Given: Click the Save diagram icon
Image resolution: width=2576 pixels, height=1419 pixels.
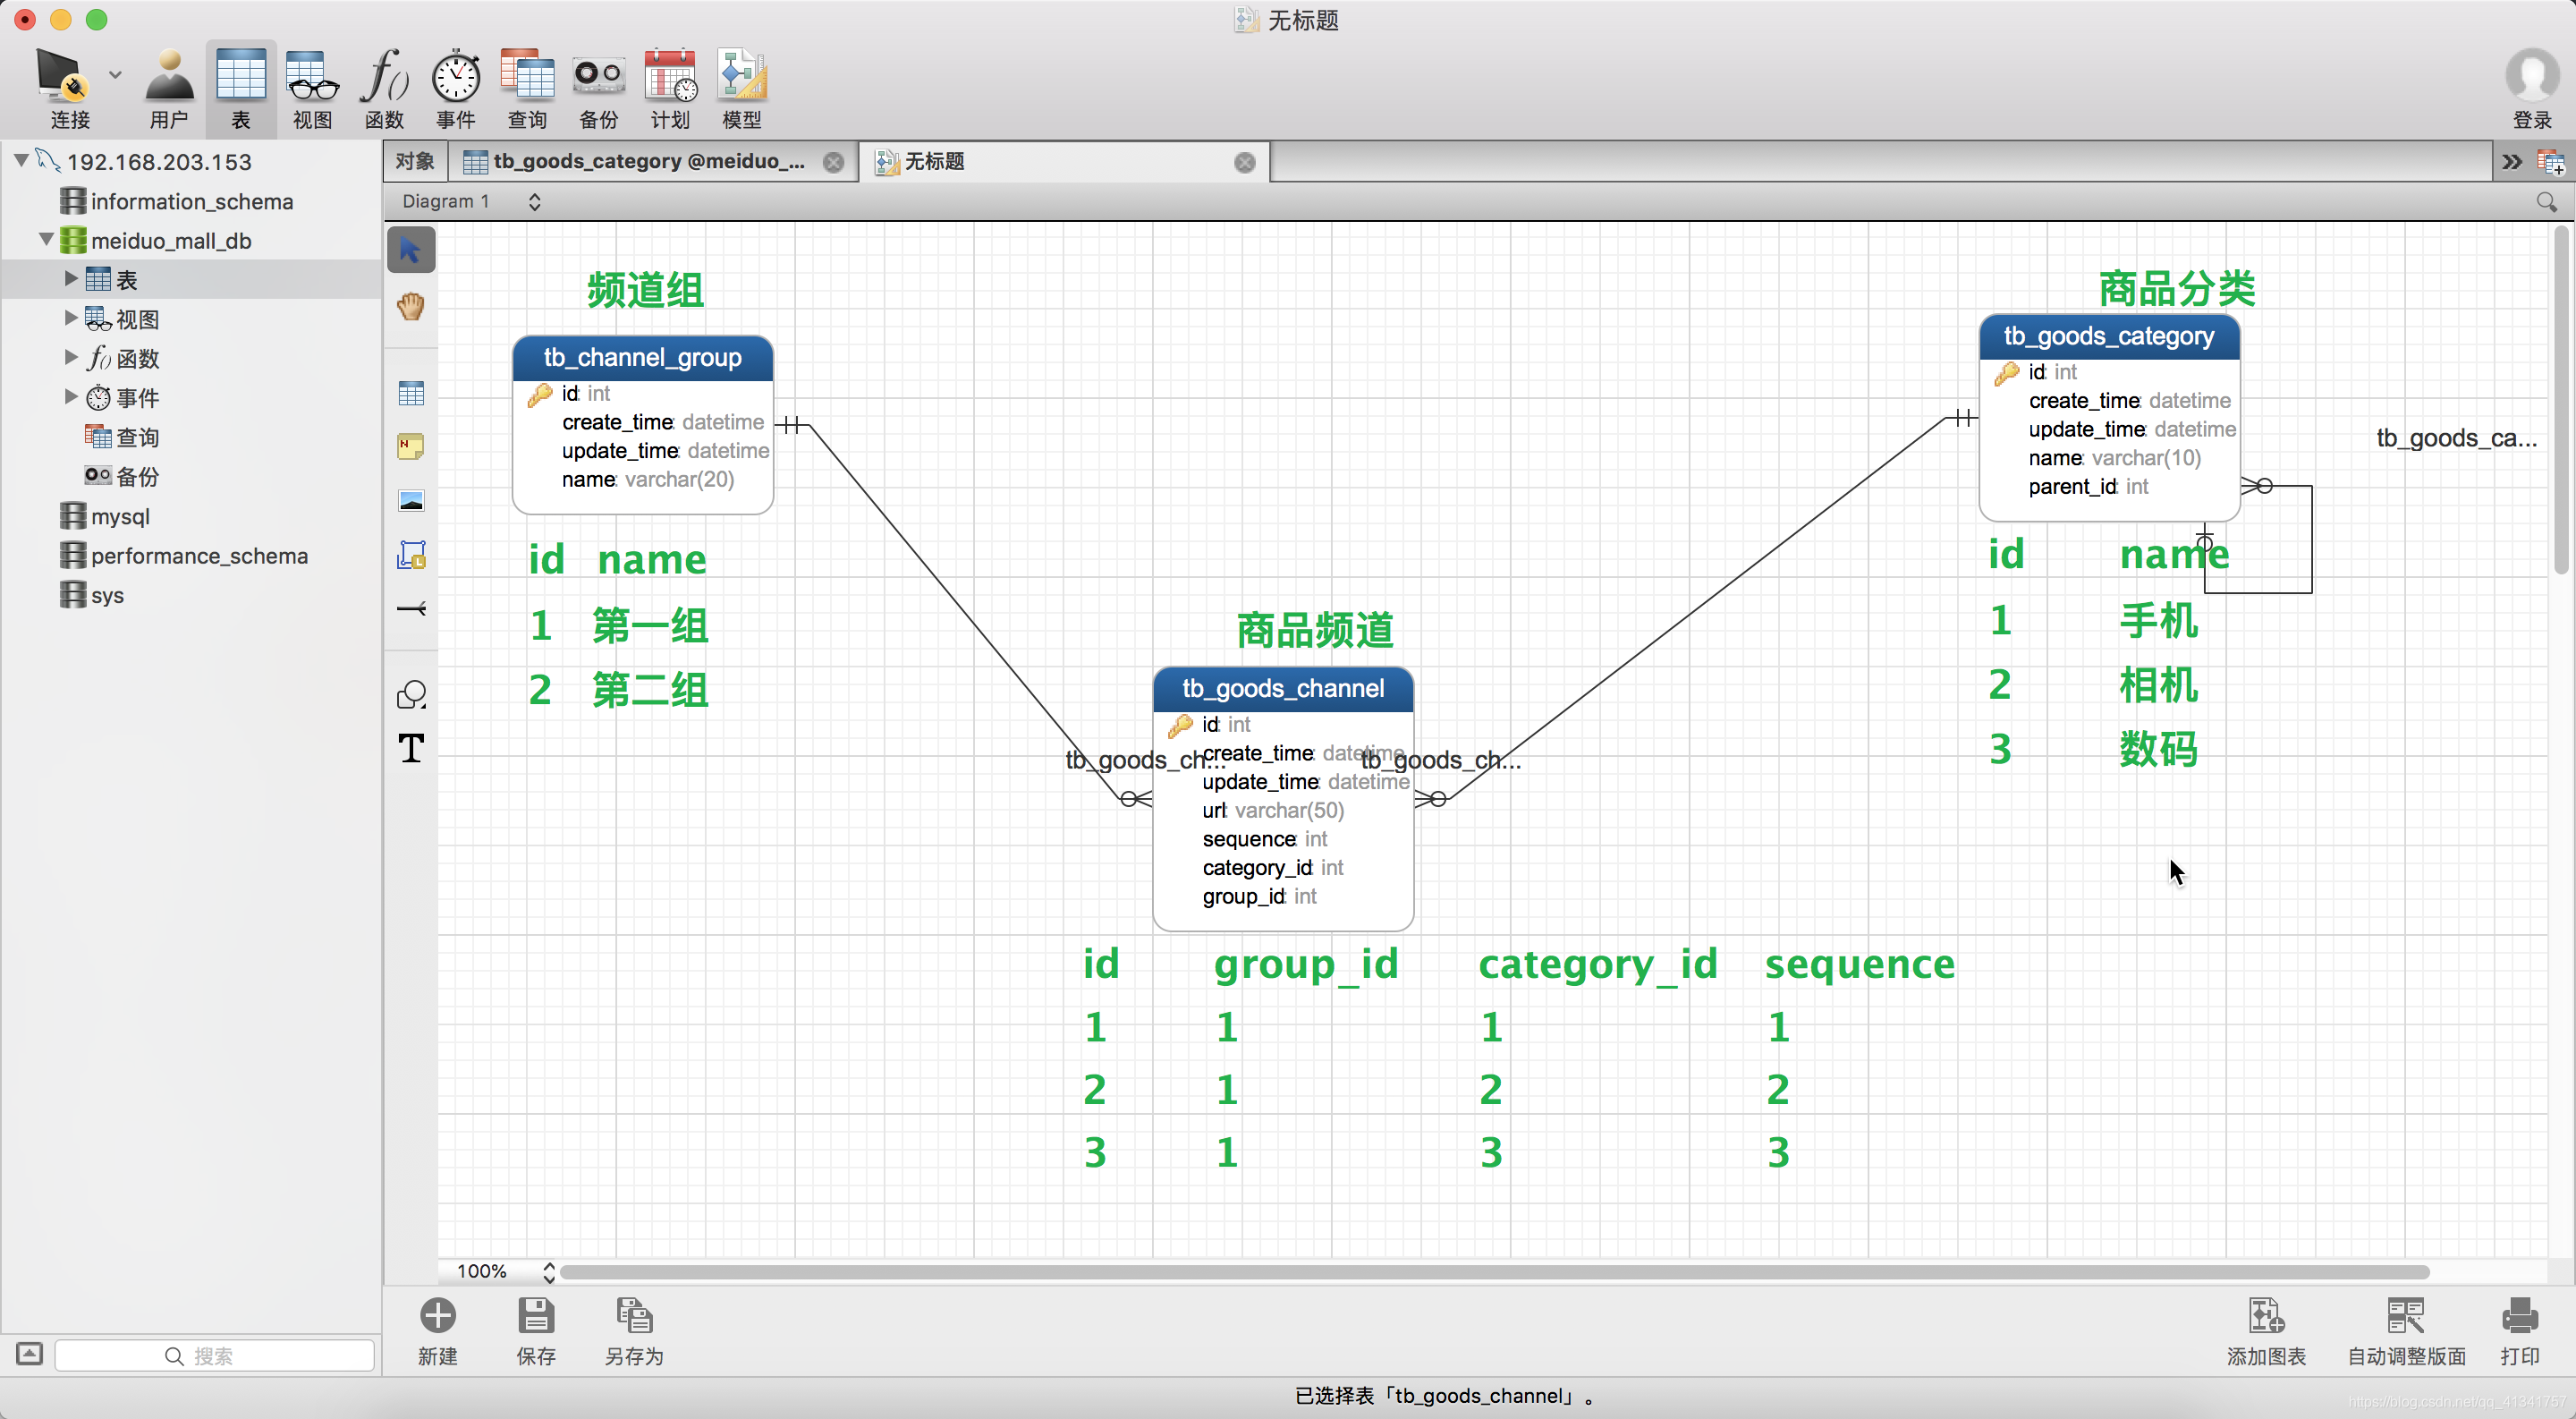Looking at the screenshot, I should tap(536, 1330).
